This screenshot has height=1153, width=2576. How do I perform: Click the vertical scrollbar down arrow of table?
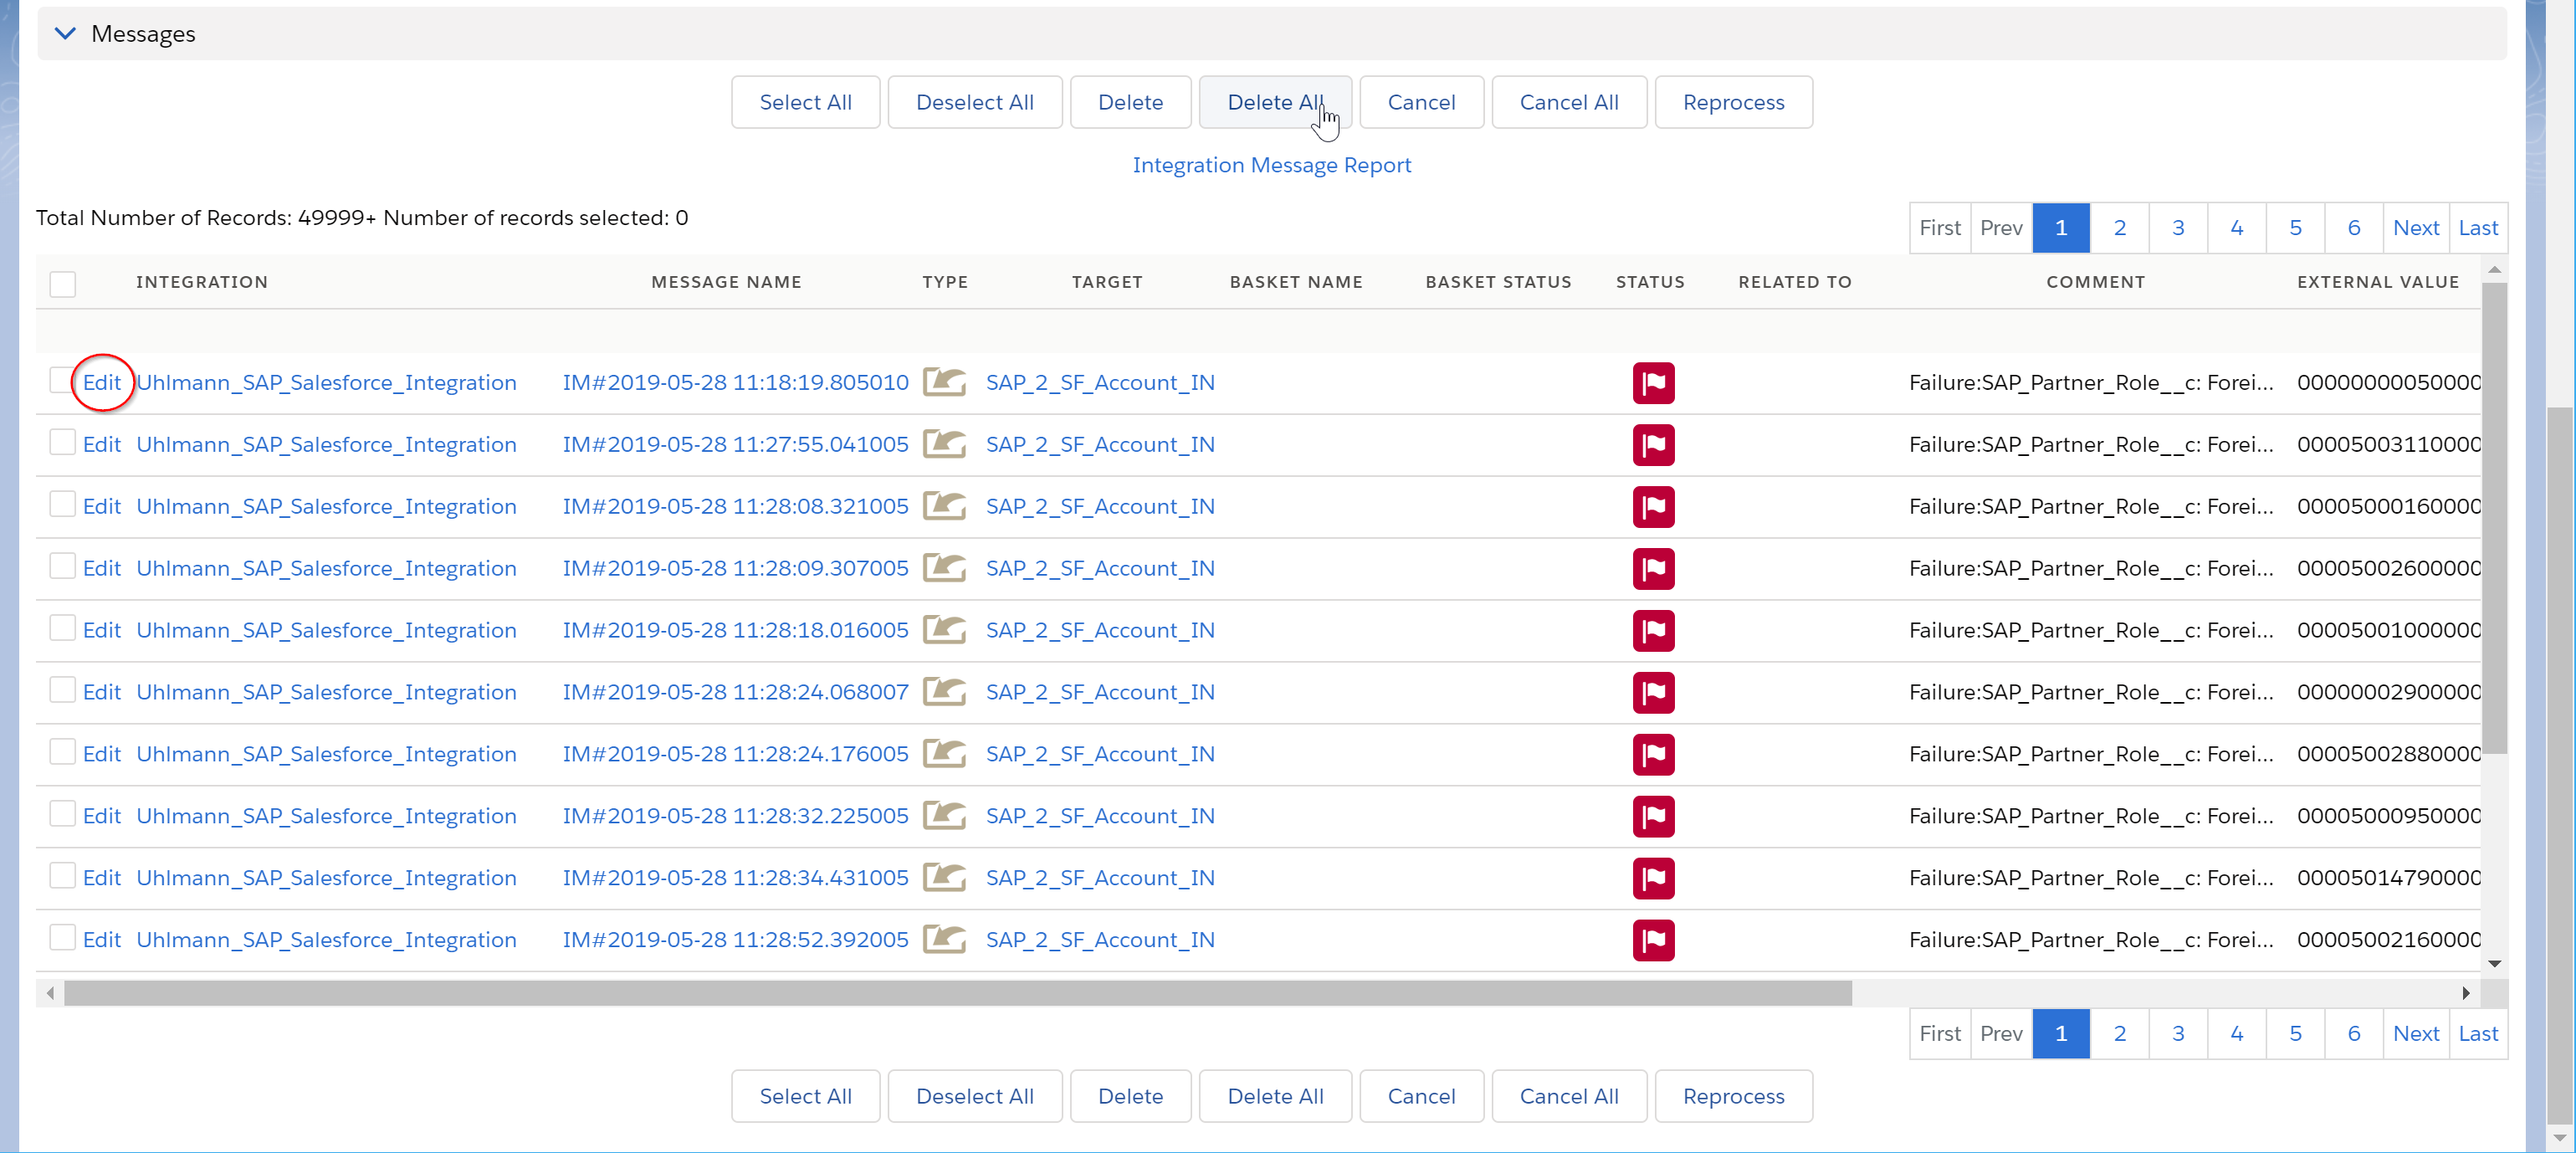coord(2494,963)
